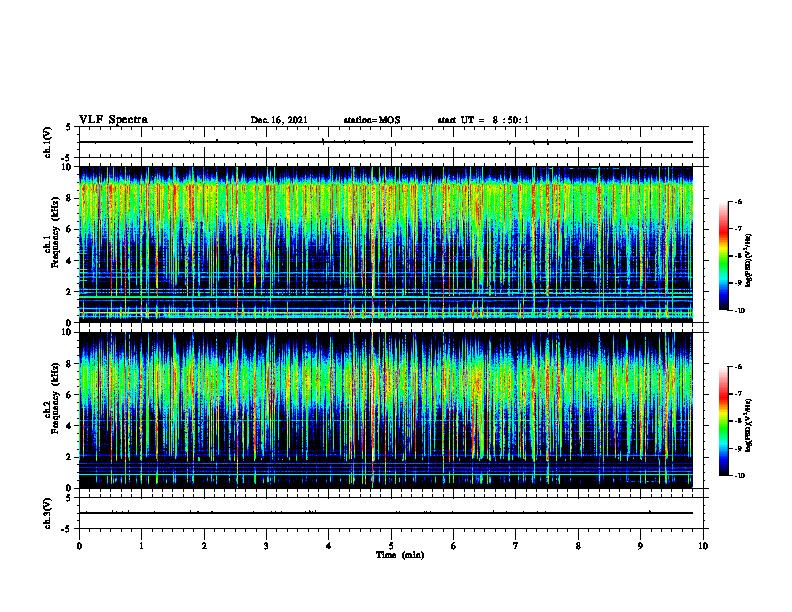Click the time axis tick label "7"
Screen dimensions: 792x612
coord(516,546)
